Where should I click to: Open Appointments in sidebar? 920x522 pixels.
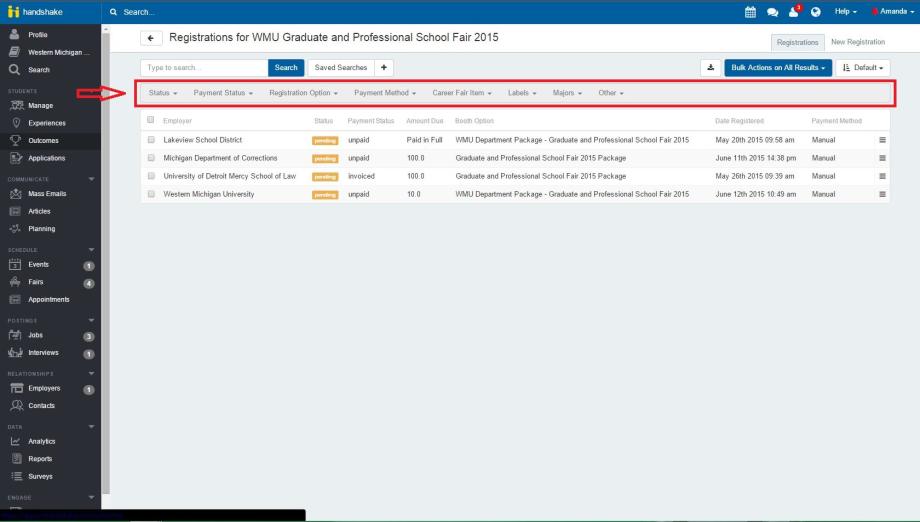click(x=49, y=300)
